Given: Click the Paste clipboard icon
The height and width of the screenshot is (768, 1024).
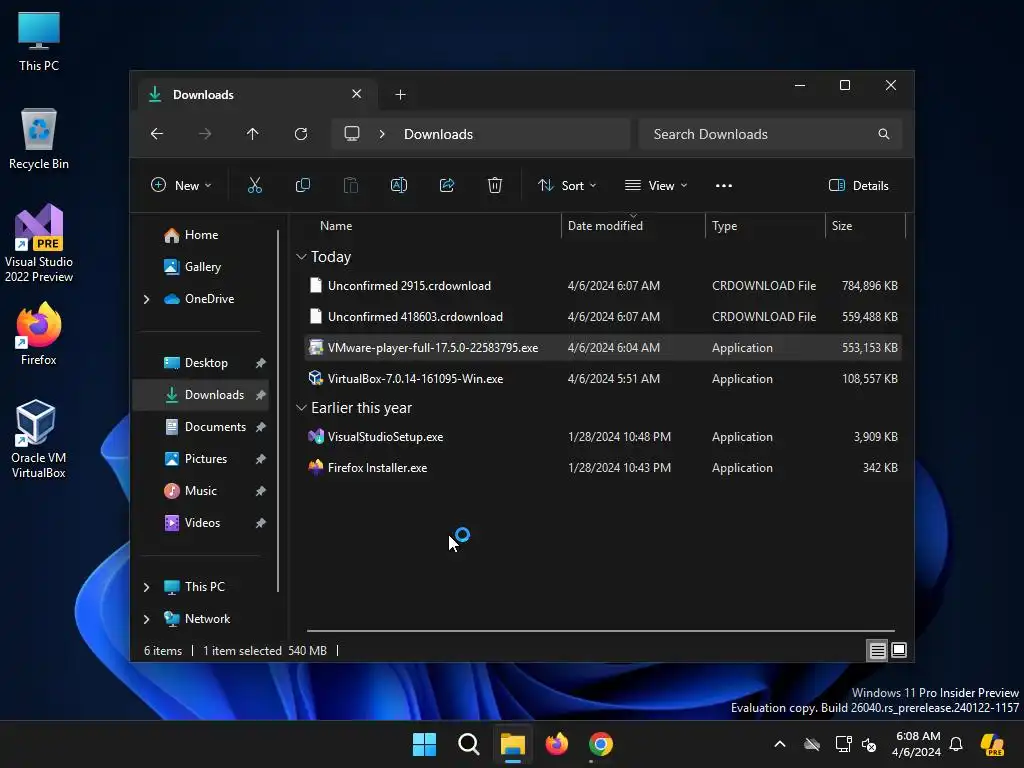Looking at the screenshot, I should [351, 185].
